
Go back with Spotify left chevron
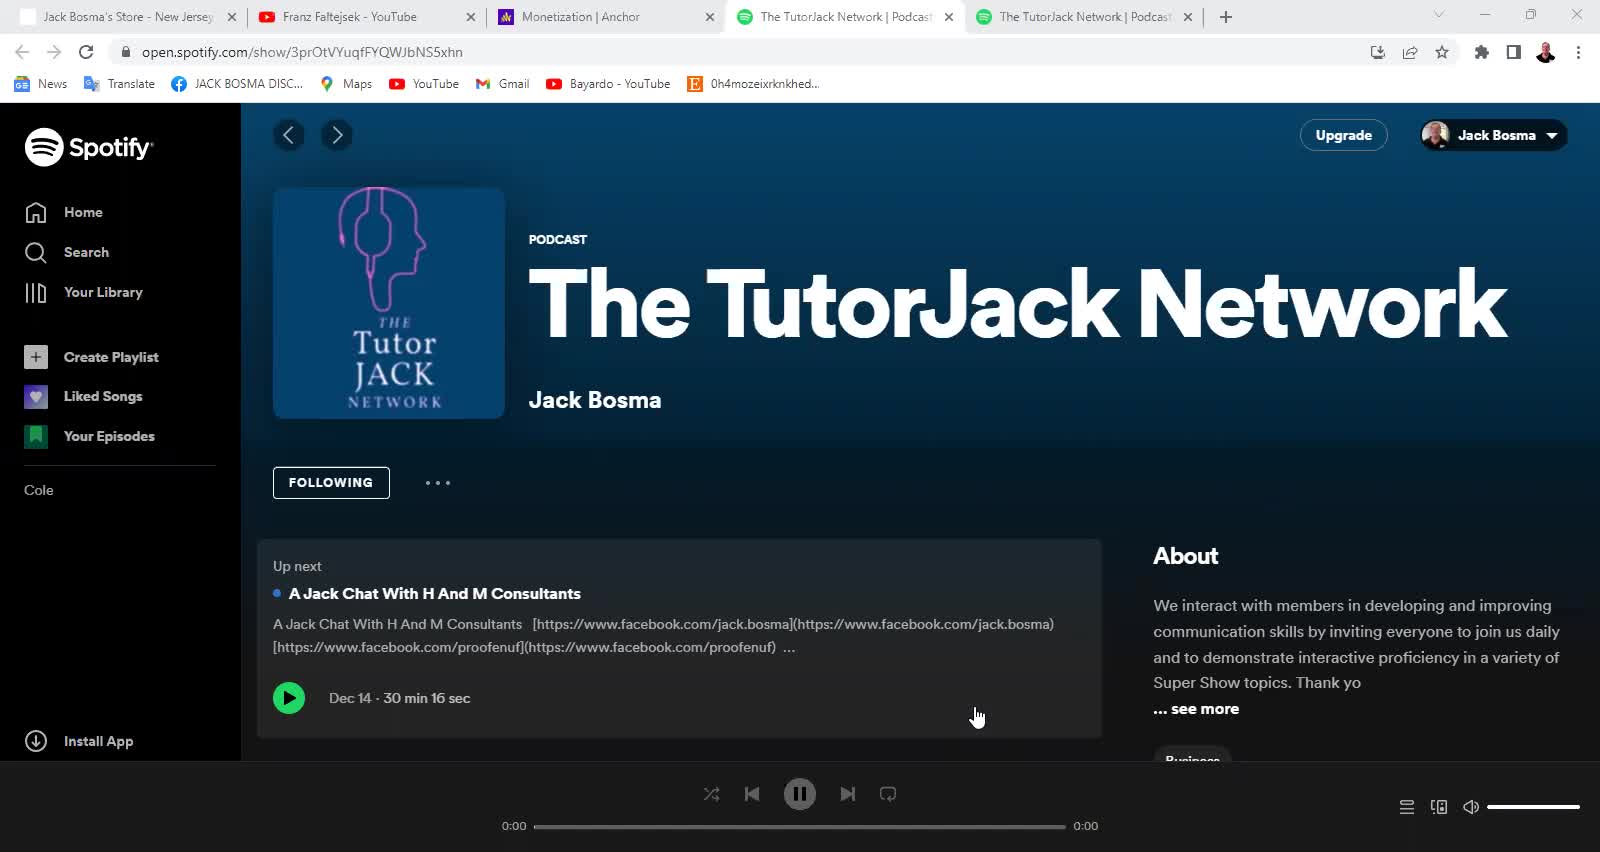point(289,135)
